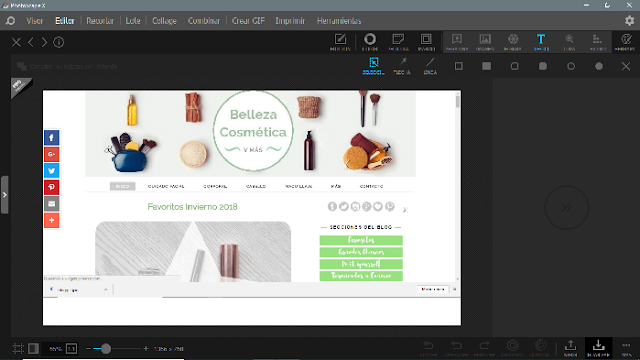640x360 pixels.
Task: Select the Text insert tool
Action: point(541,42)
